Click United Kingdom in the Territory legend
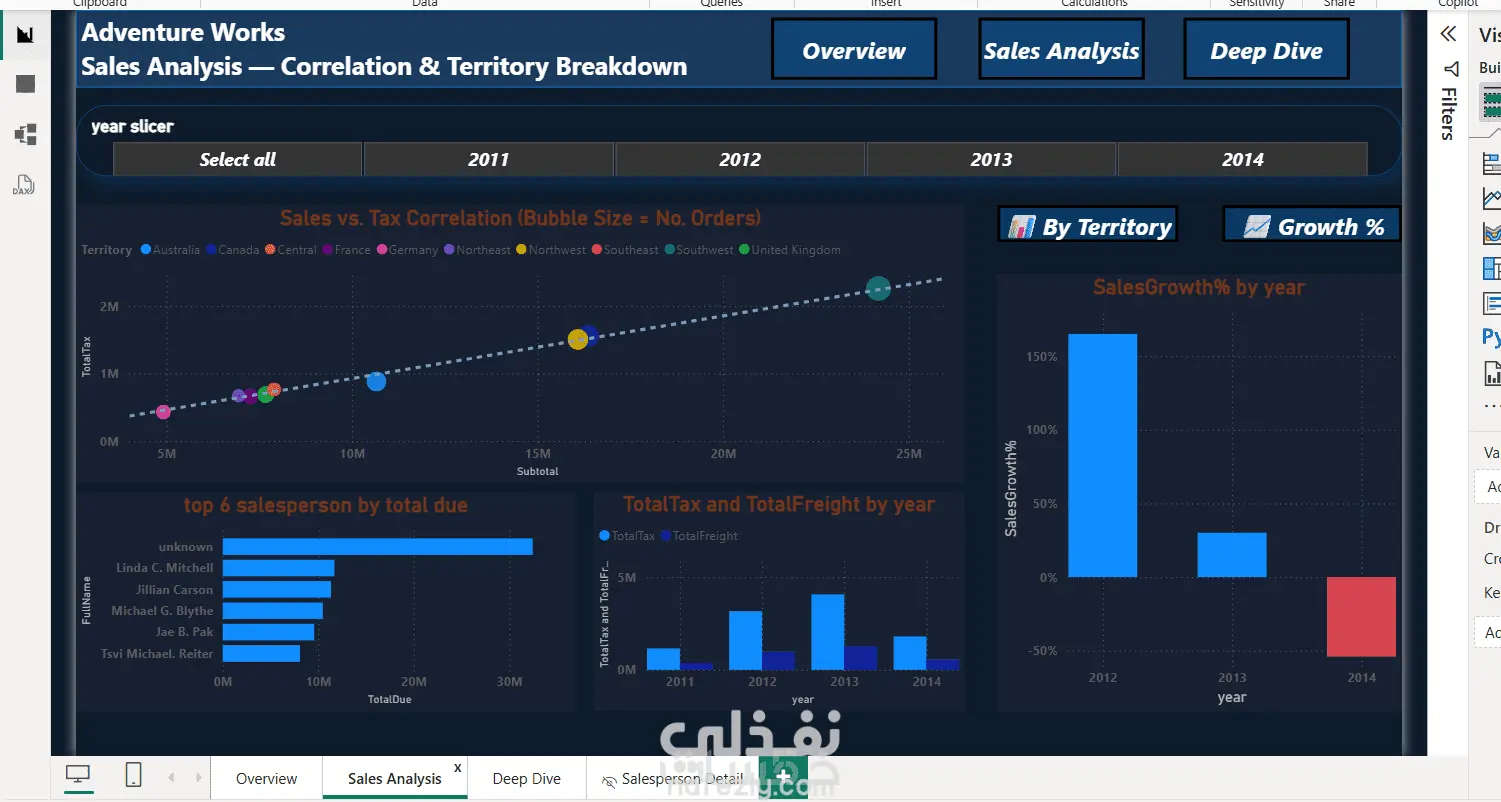The image size is (1501, 802). [790, 250]
